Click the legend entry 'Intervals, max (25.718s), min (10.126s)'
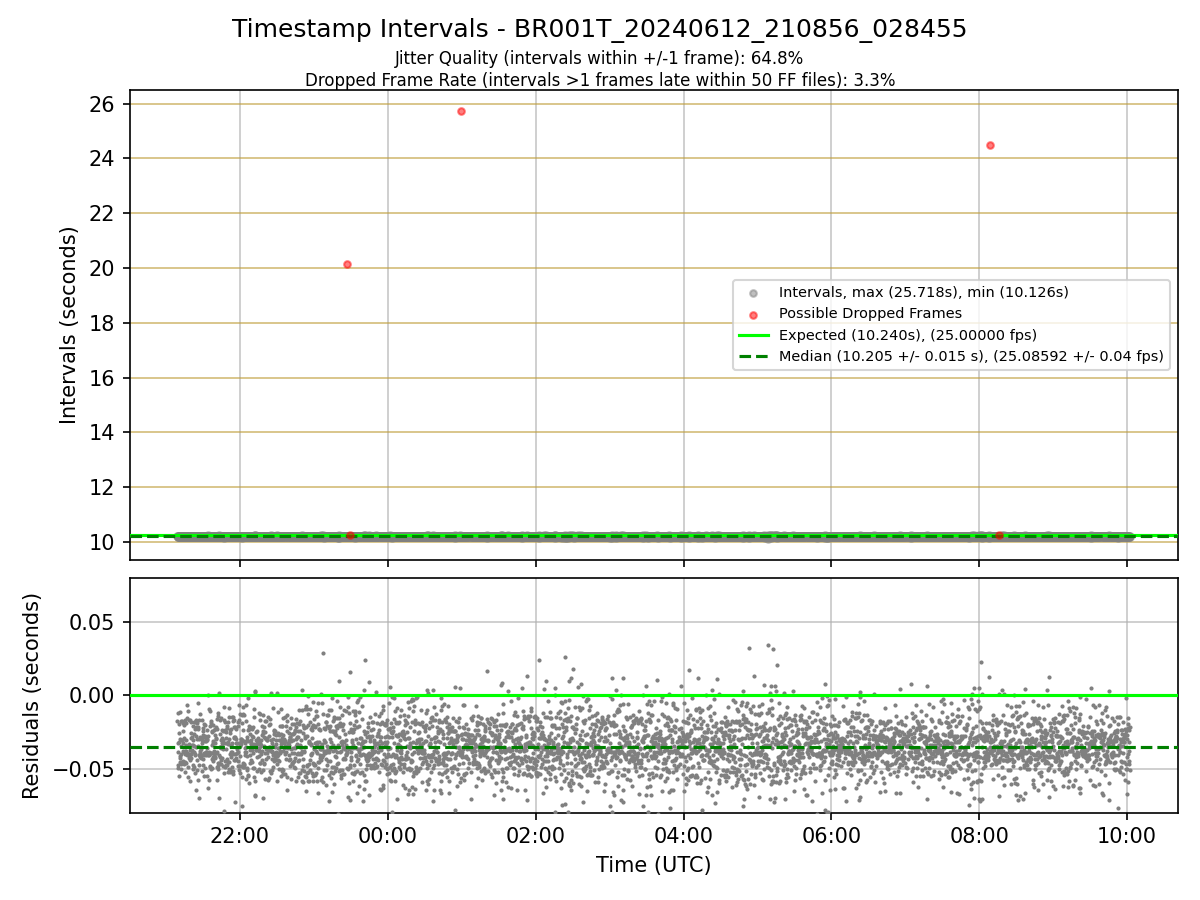The height and width of the screenshot is (900, 1200). [923, 292]
